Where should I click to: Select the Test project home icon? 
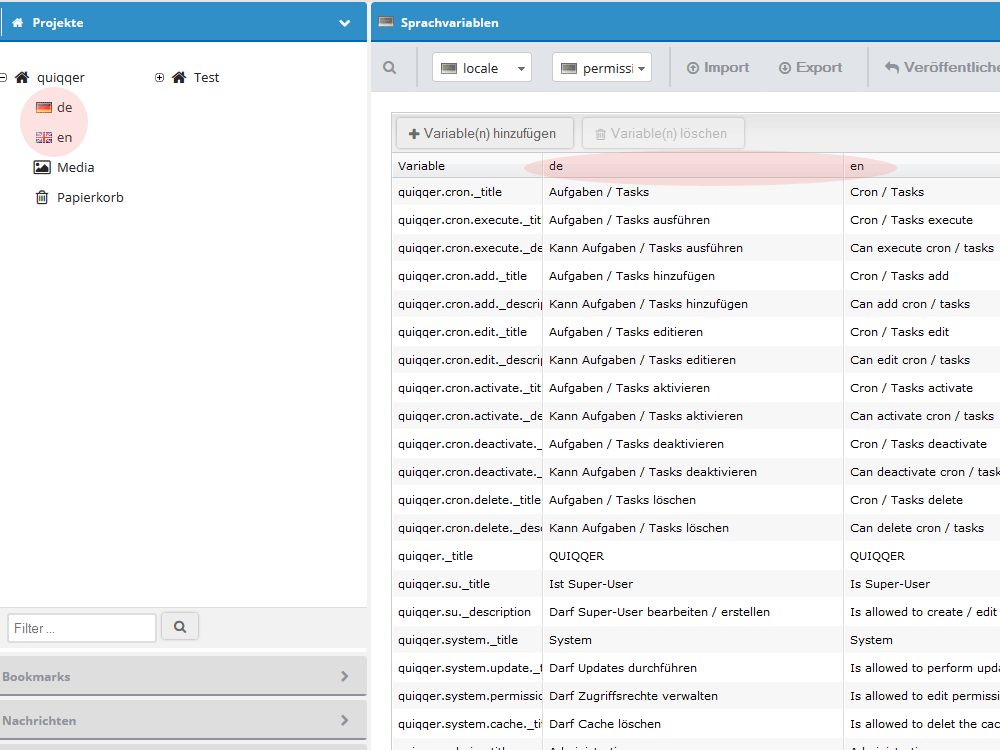pyautogui.click(x=179, y=77)
